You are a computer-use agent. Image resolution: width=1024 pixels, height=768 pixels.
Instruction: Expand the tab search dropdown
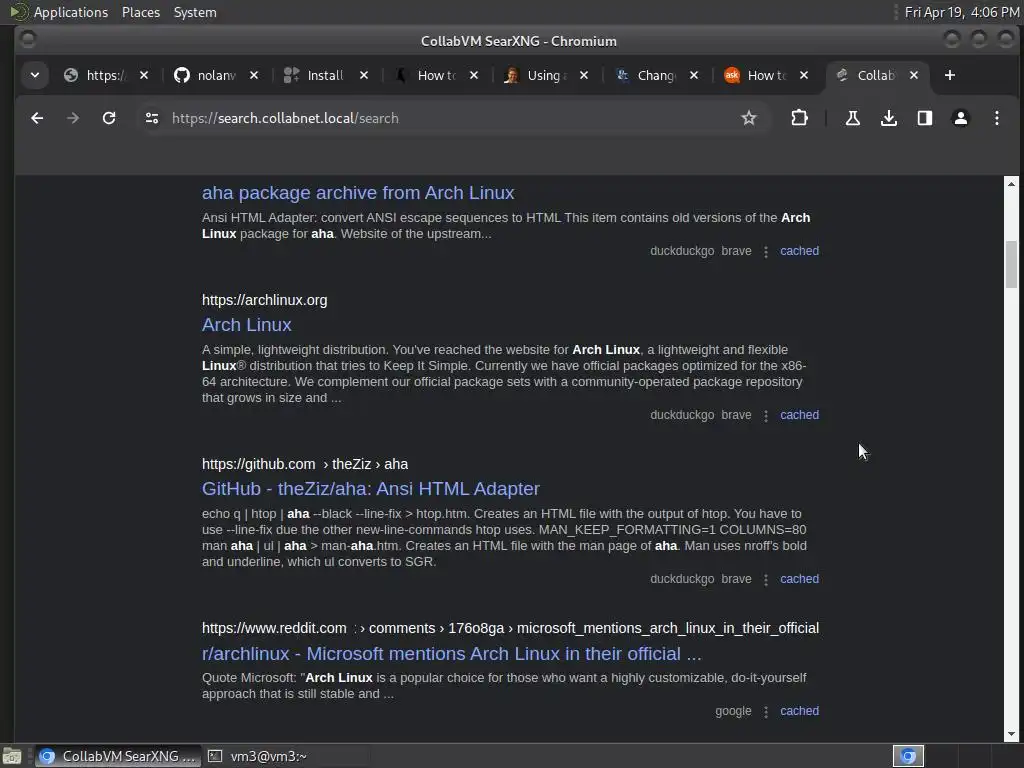tap(35, 76)
